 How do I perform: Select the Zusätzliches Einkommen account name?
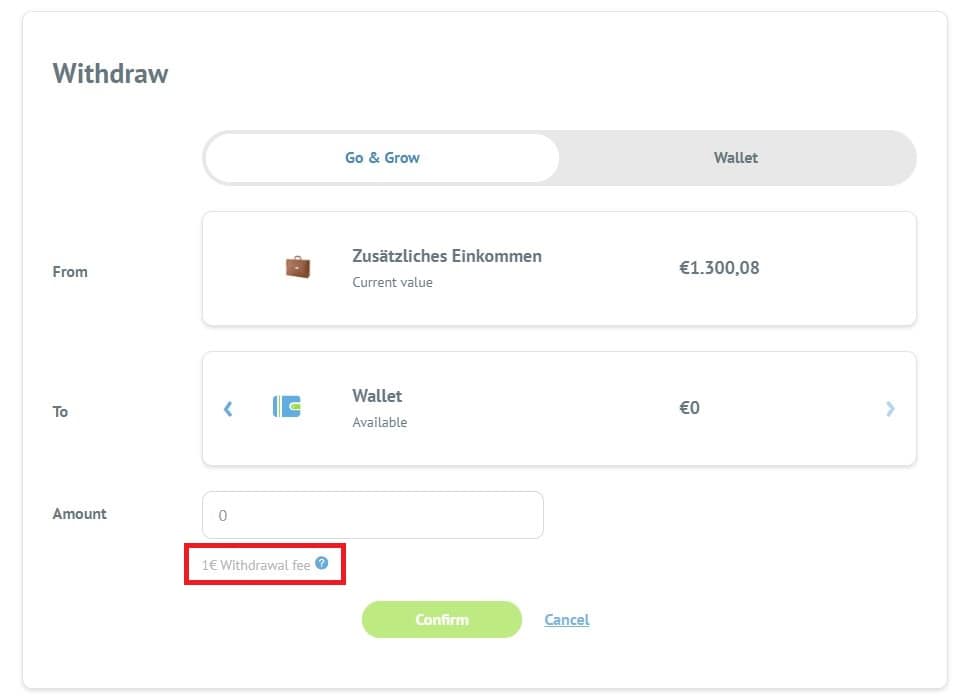pyautogui.click(x=447, y=256)
